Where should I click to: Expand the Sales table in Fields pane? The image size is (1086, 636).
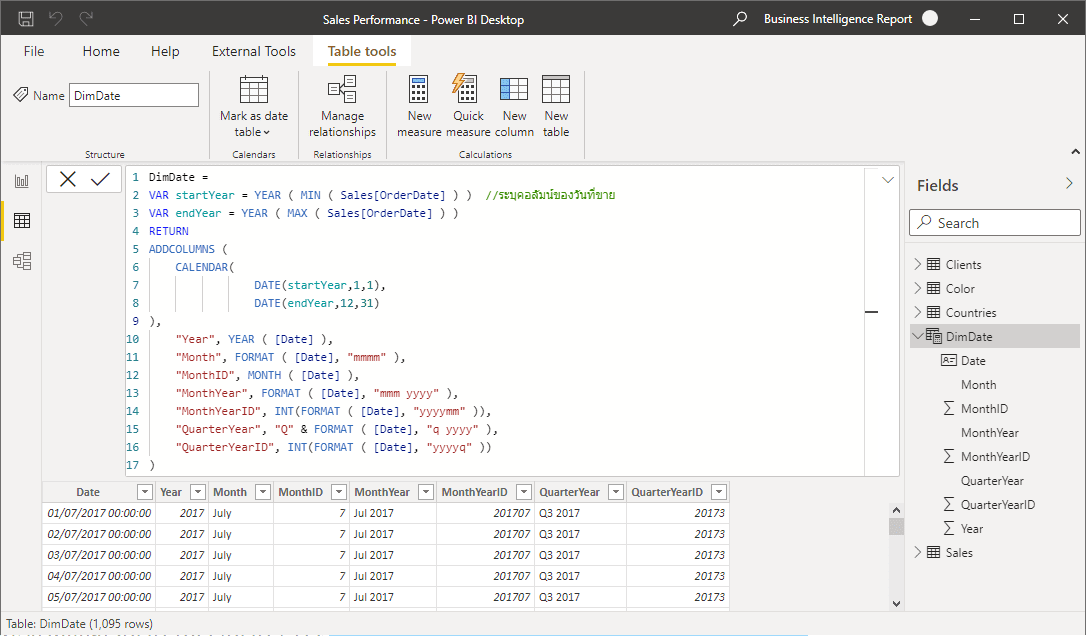[917, 552]
